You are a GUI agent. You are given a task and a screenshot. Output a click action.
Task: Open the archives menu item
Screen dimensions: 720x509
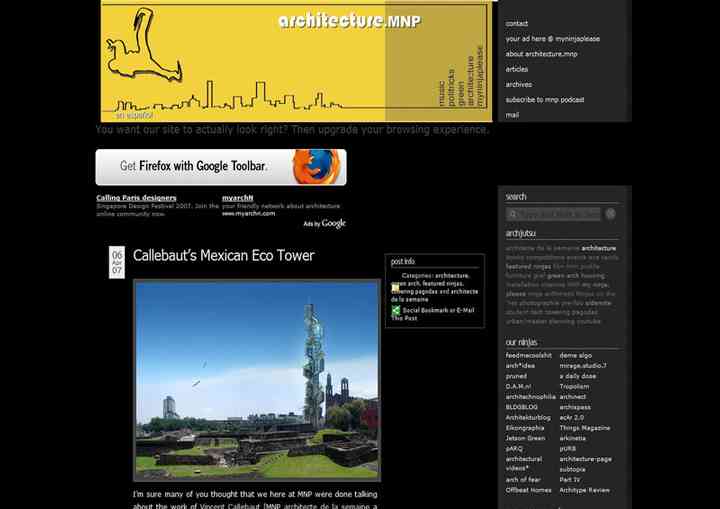click(x=518, y=85)
